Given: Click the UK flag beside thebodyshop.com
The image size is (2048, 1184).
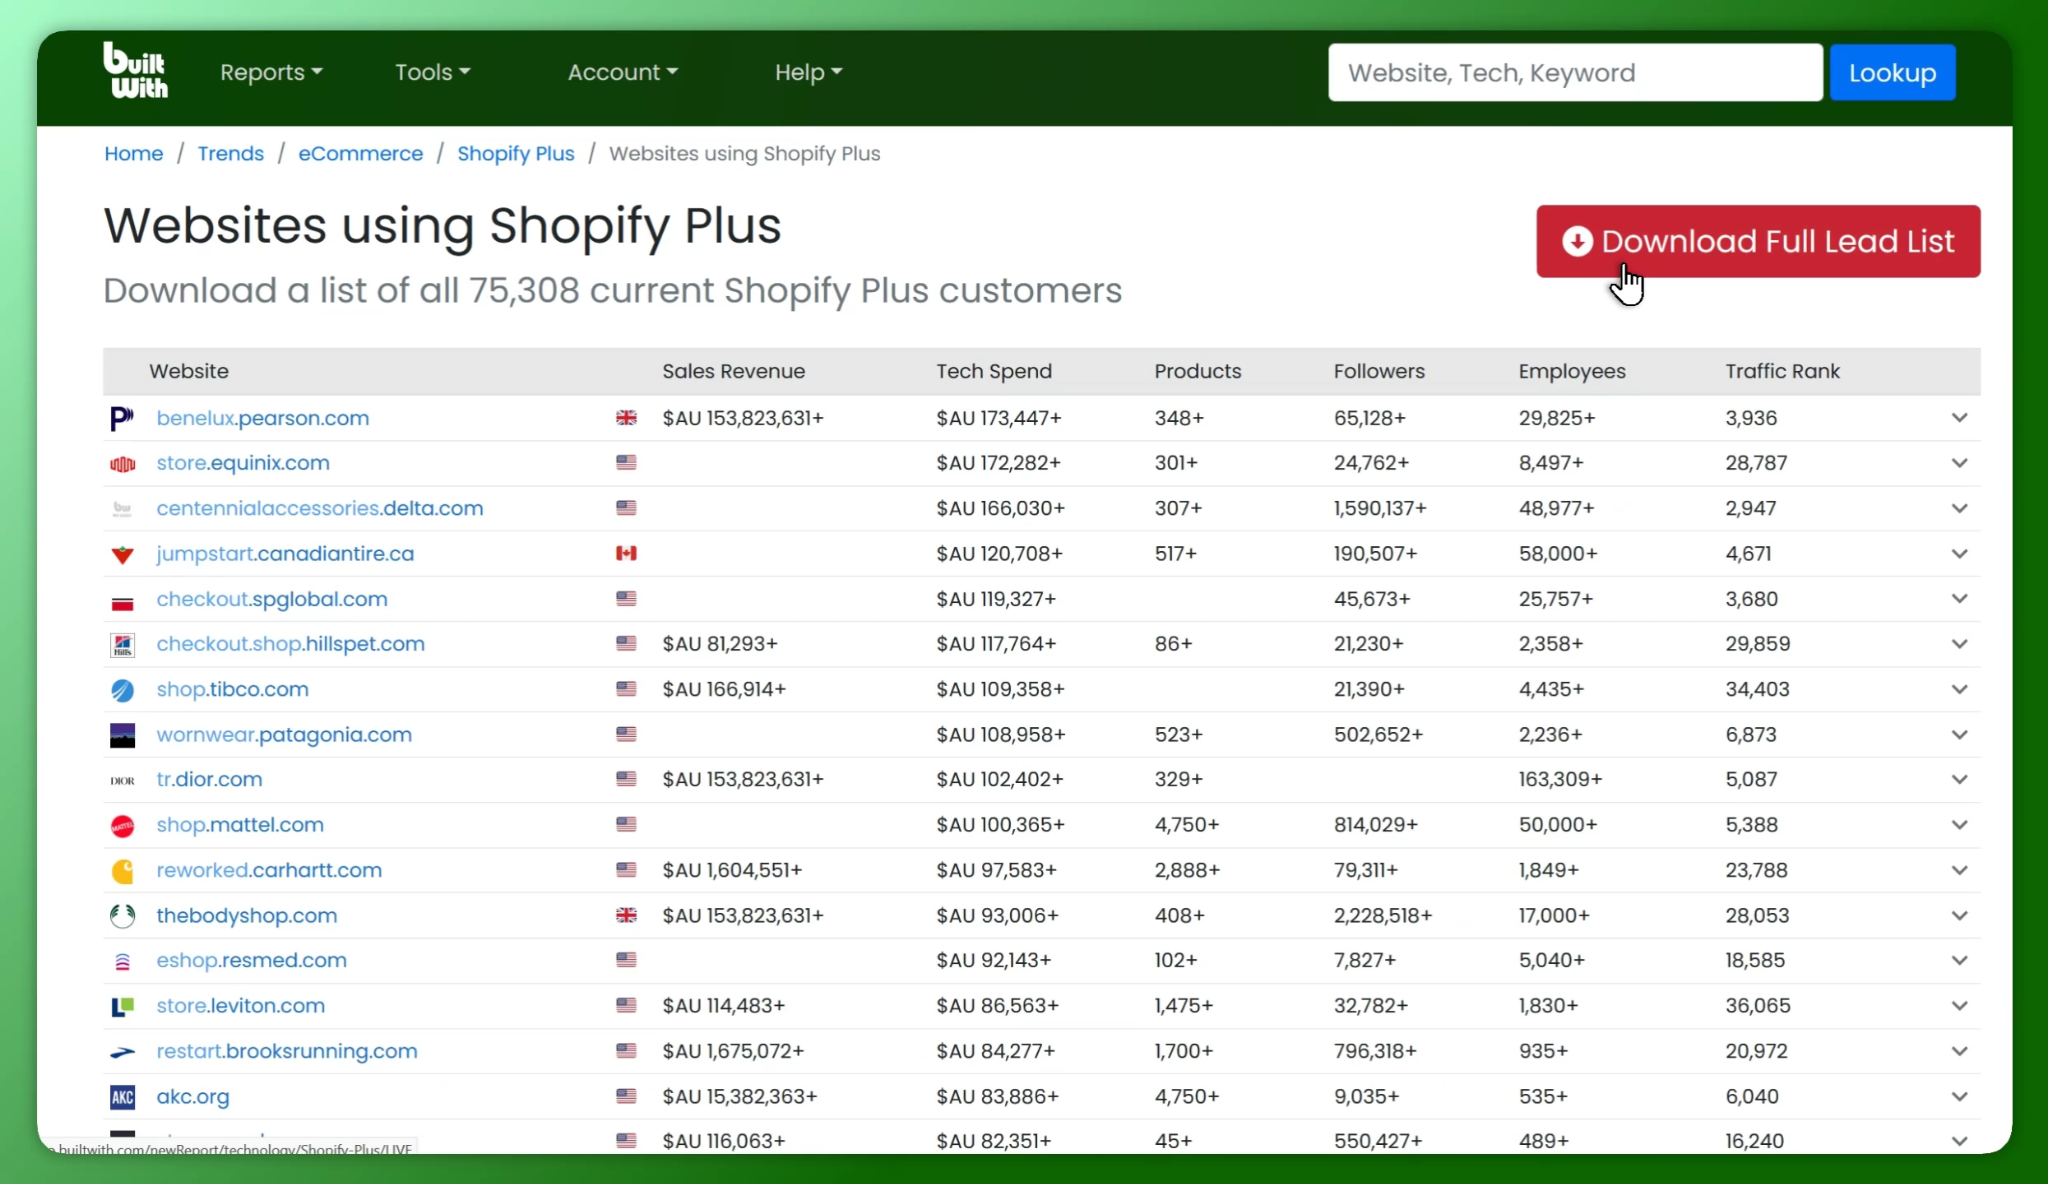Looking at the screenshot, I should click(x=626, y=915).
